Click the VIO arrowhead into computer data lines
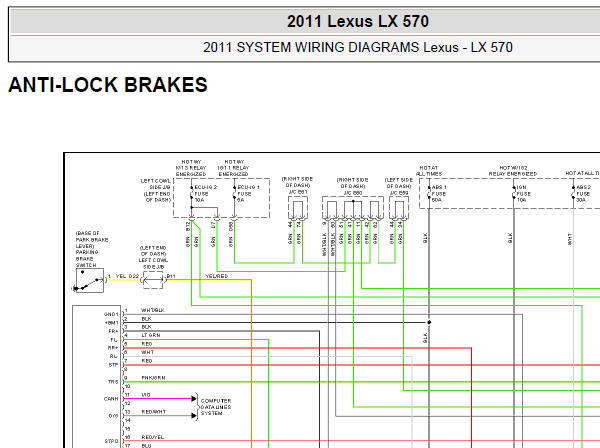Screen dimensions: 600x448 pyautogui.click(x=194, y=399)
